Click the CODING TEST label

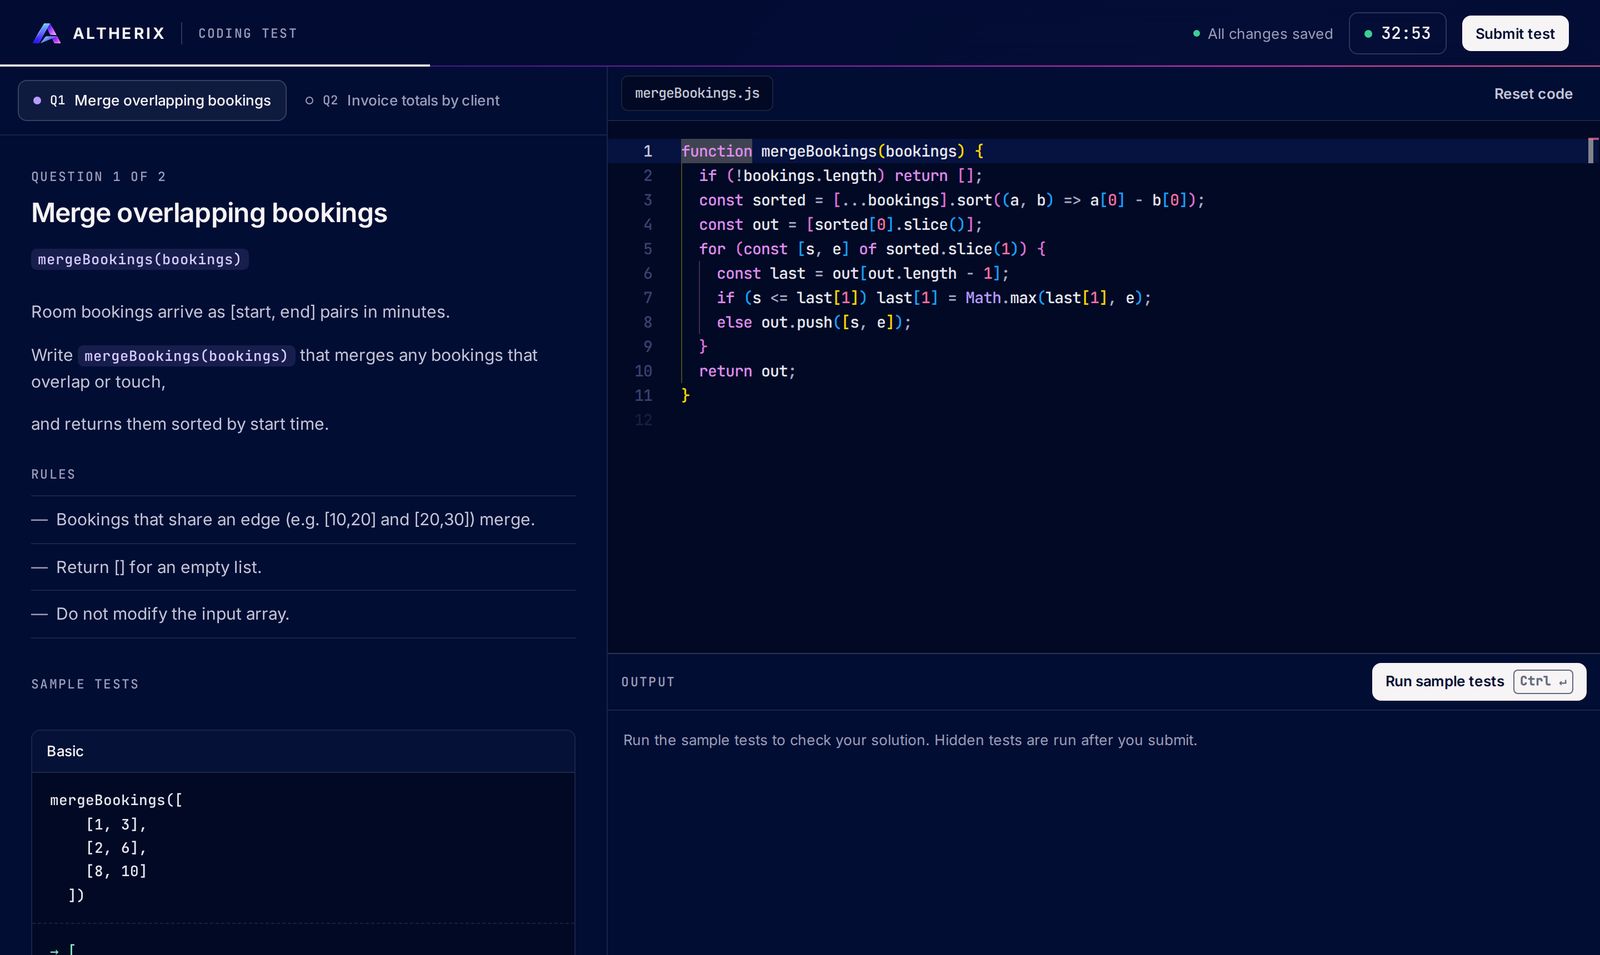(x=247, y=33)
